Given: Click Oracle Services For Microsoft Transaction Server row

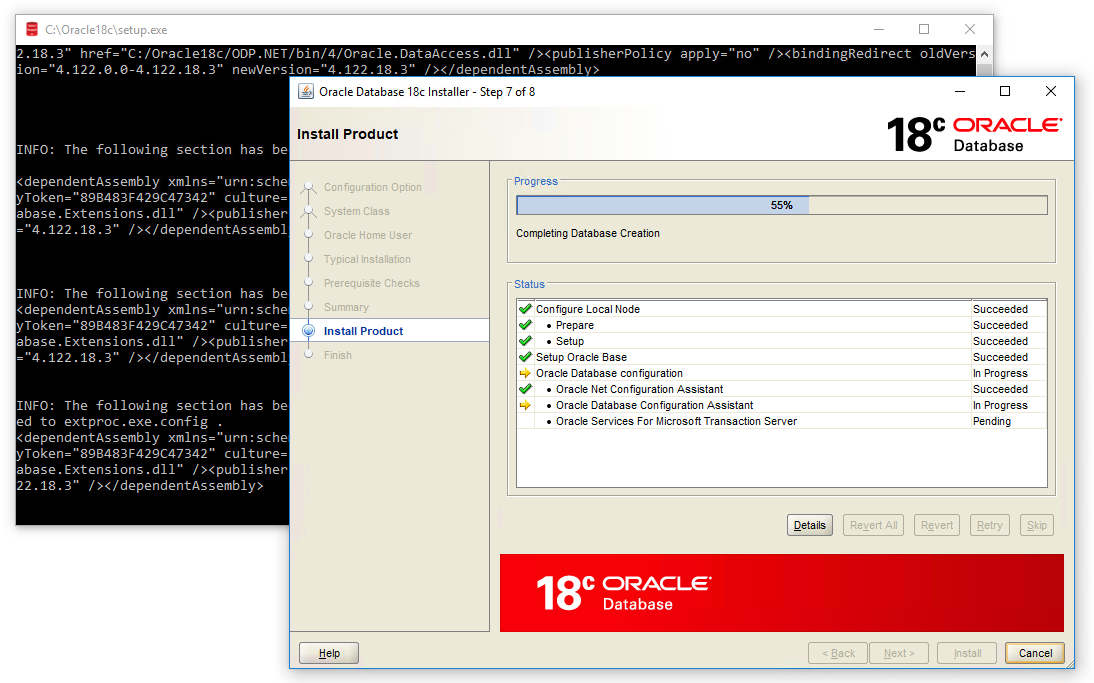Looking at the screenshot, I should (781, 421).
